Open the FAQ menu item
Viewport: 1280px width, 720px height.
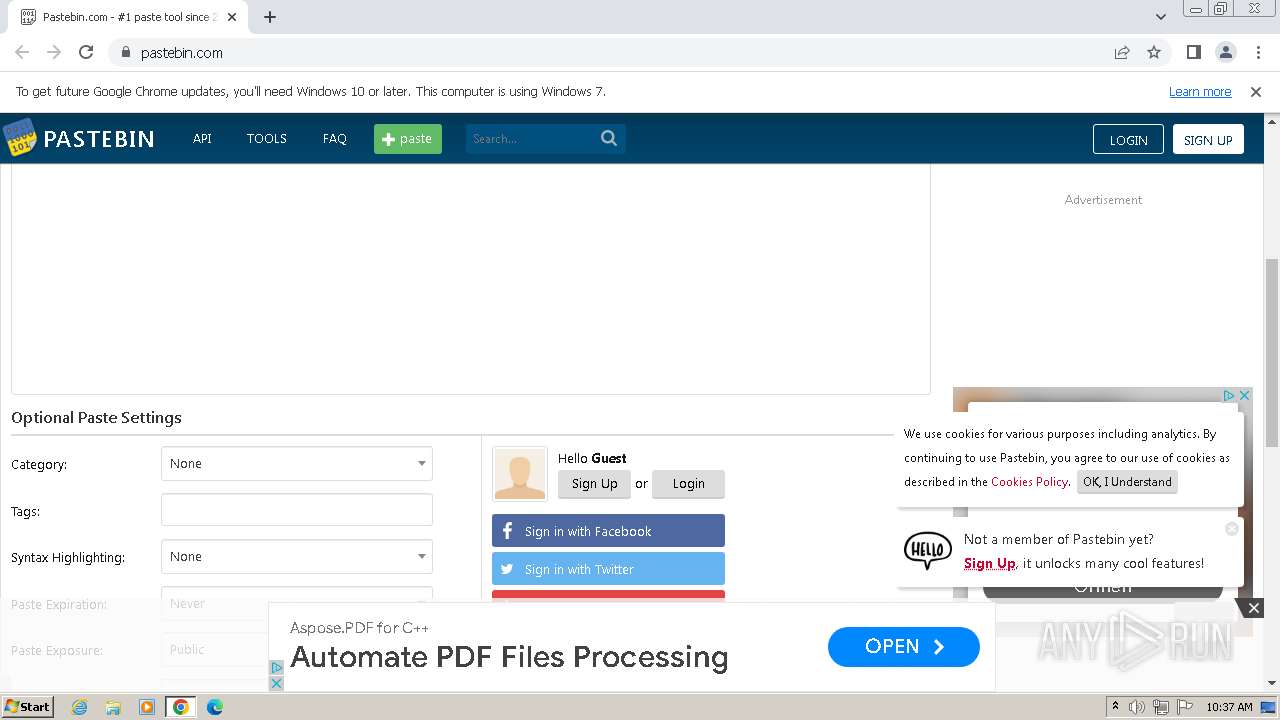(335, 138)
